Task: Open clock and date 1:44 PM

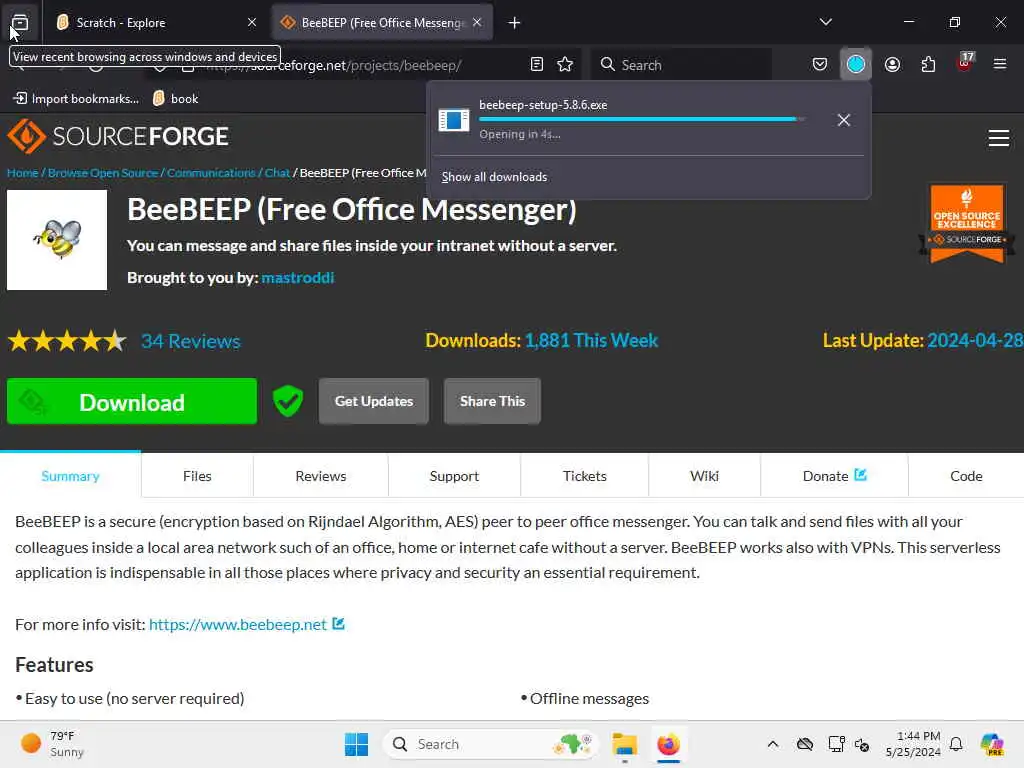Action: click(913, 744)
